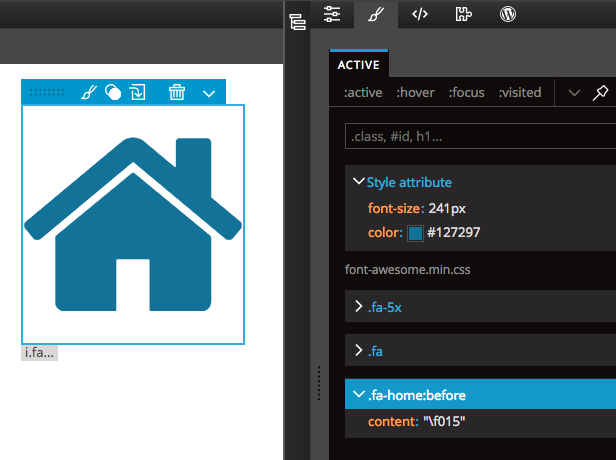Click the "\f015" content value
616x460 pixels.
444,422
